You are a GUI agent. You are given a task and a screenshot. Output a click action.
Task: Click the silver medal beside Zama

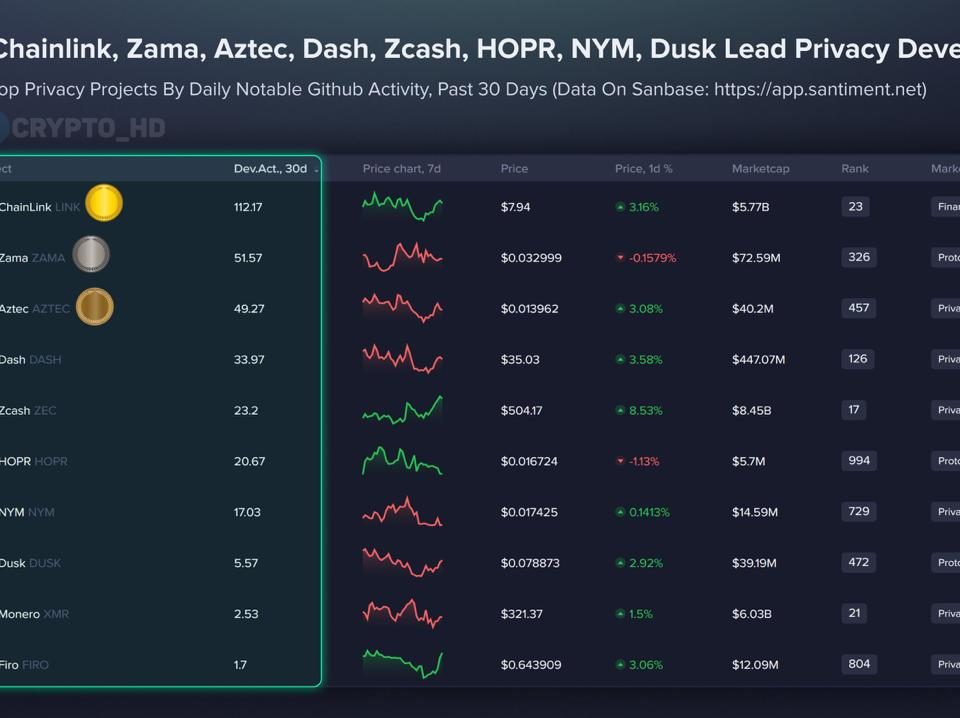[x=91, y=254]
